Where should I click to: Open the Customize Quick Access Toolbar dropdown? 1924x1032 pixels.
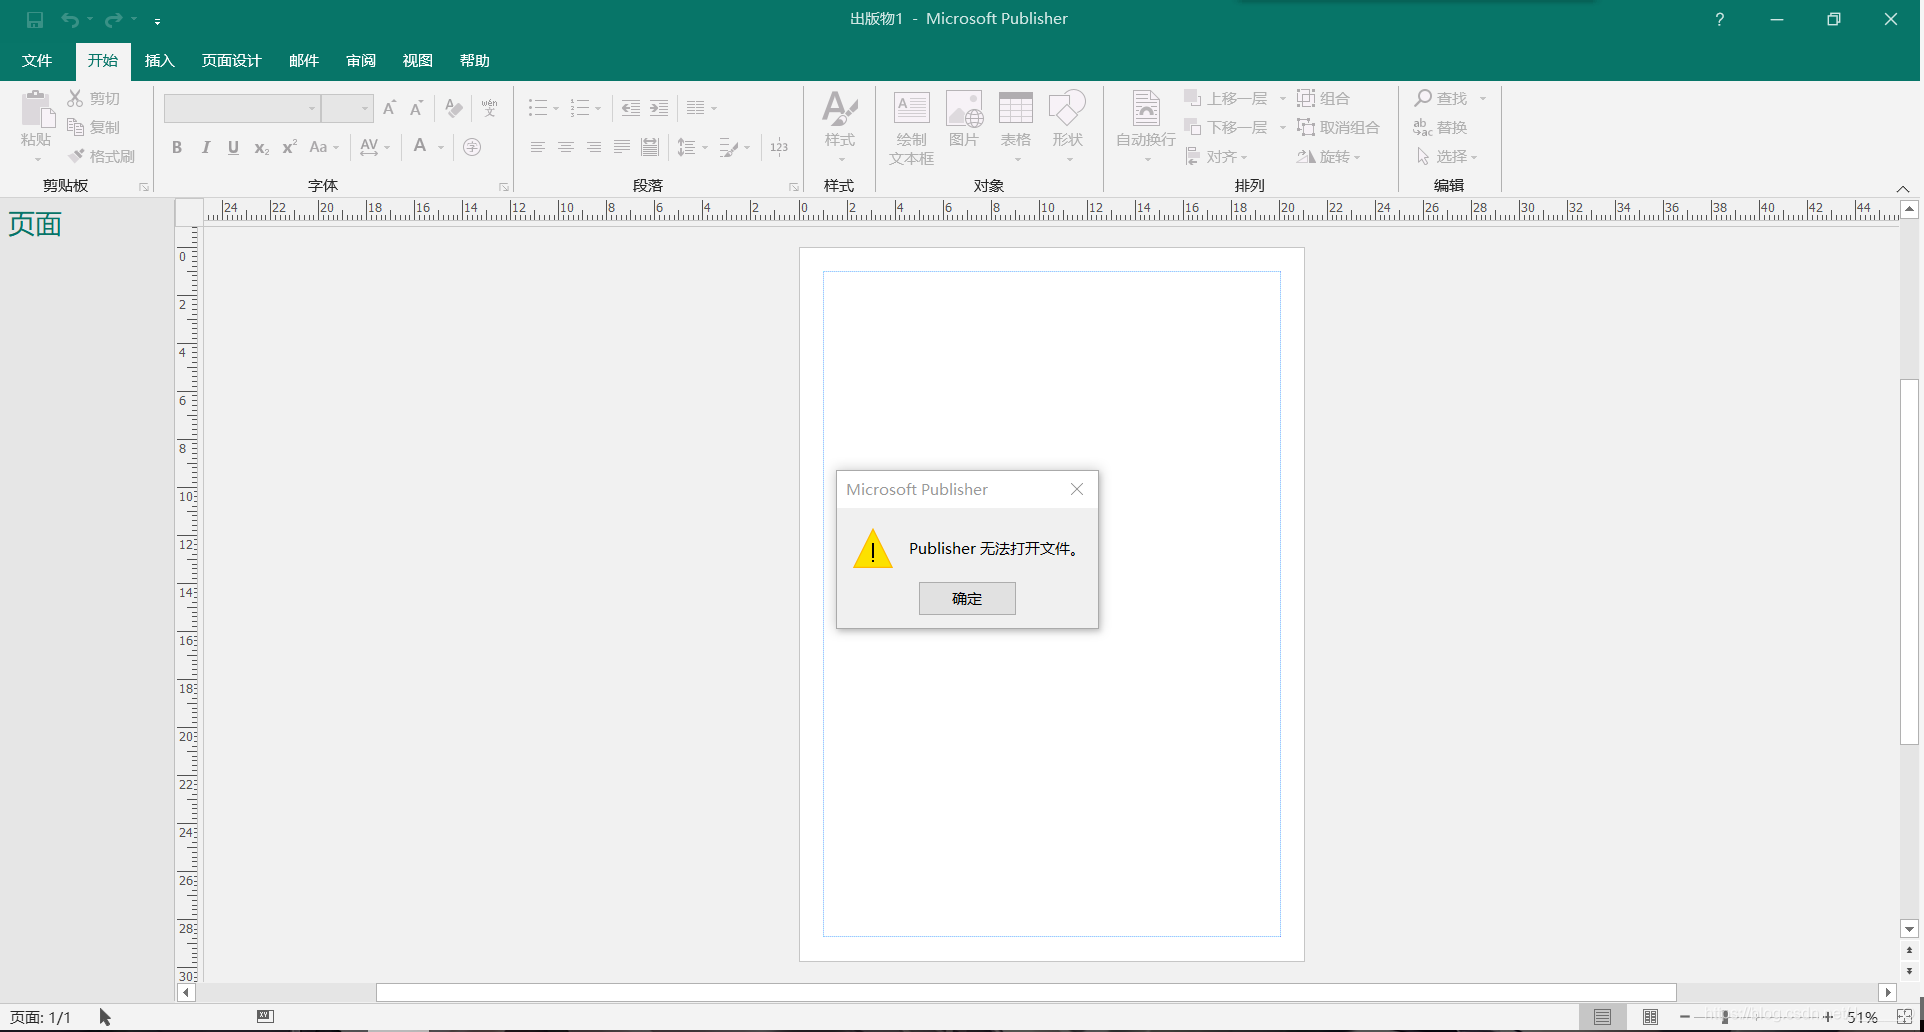[x=158, y=20]
